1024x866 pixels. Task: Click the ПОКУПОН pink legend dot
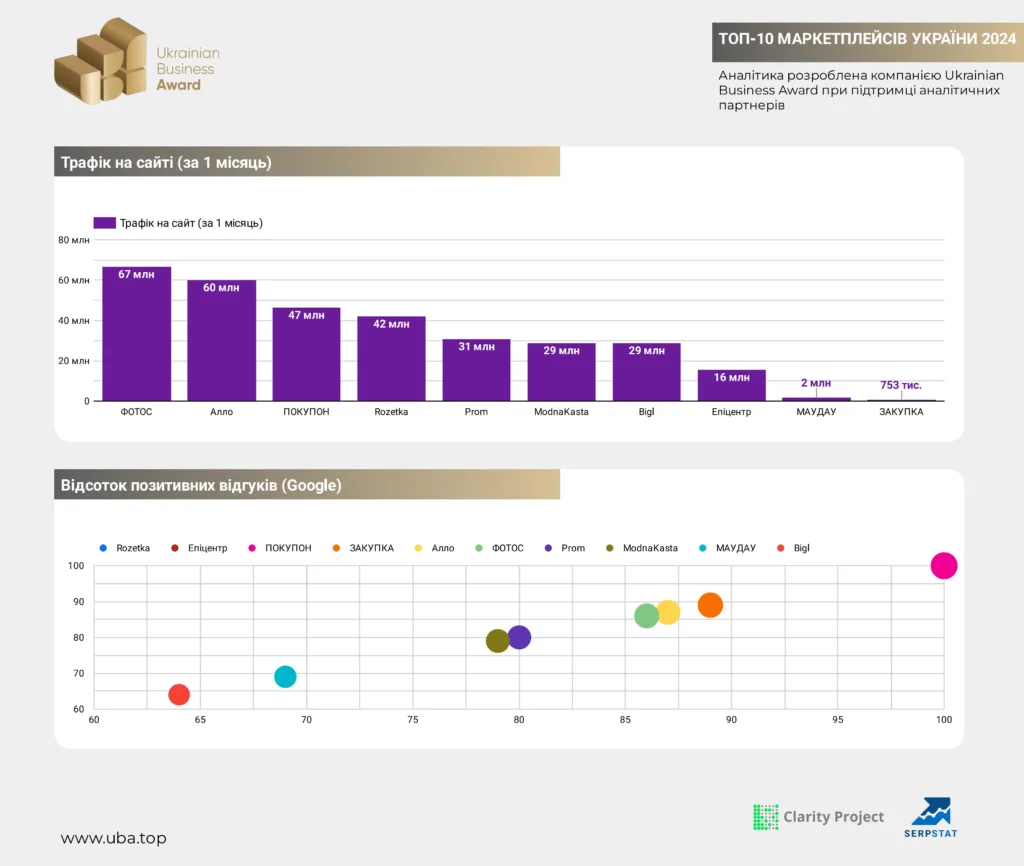(x=252, y=548)
